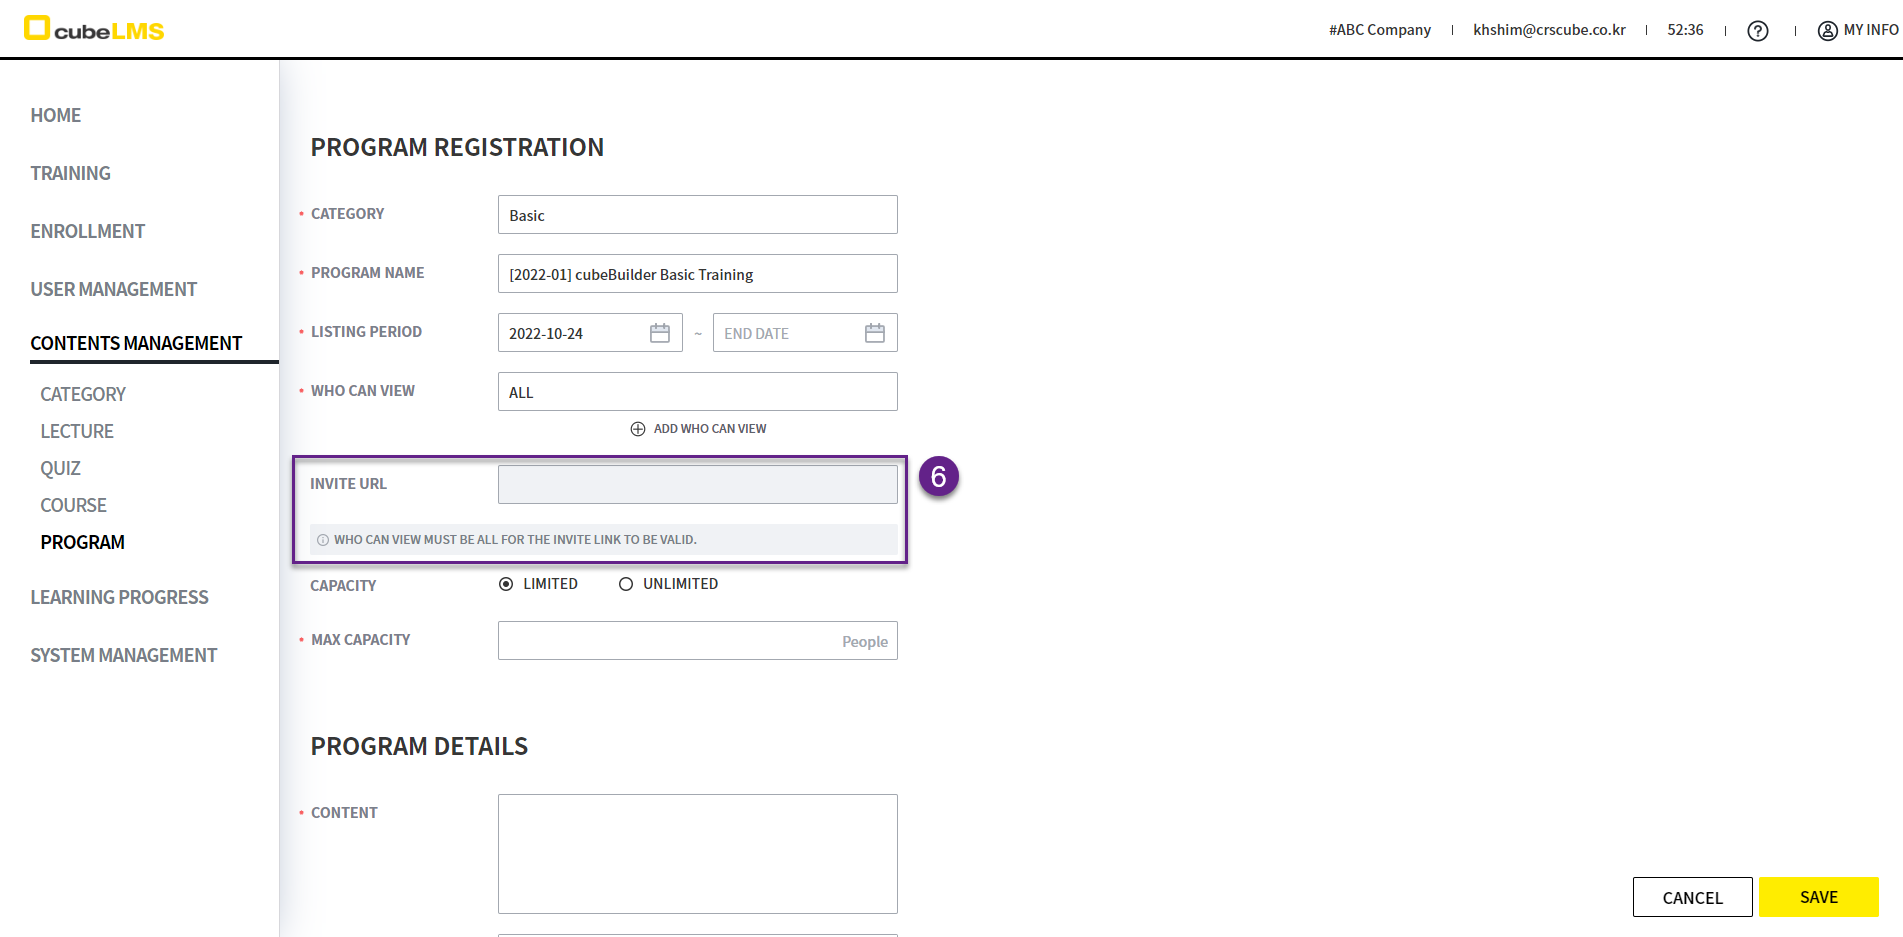This screenshot has height=937, width=1903.
Task: Click the MY INFO user icon
Action: pyautogui.click(x=1827, y=31)
